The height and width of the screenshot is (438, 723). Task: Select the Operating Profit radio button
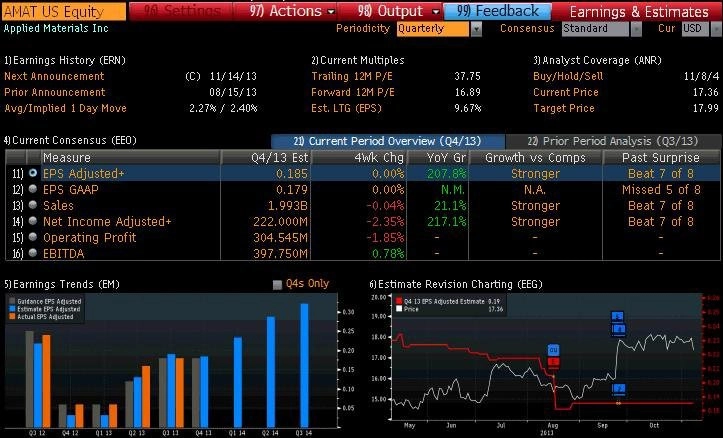coord(33,237)
